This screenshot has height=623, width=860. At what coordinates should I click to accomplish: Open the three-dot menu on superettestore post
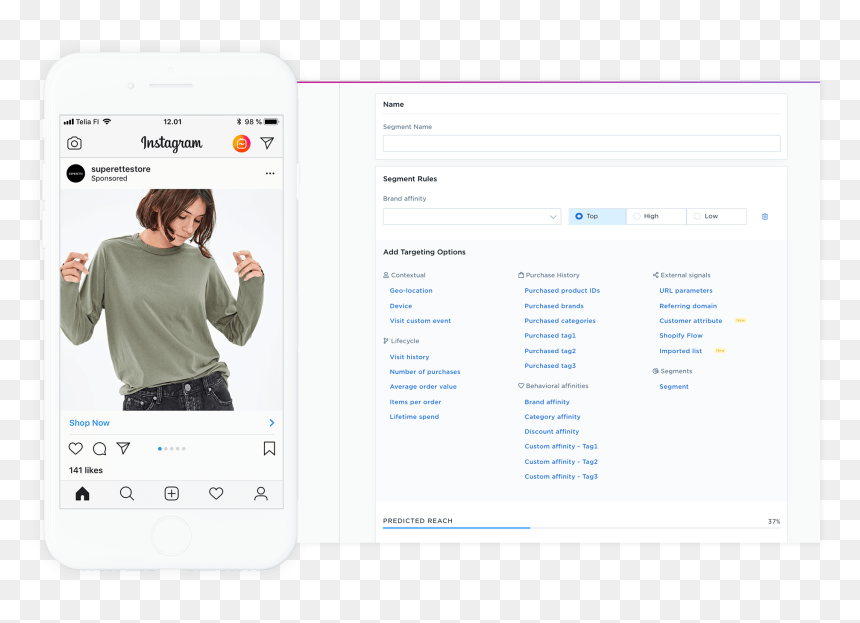(270, 173)
